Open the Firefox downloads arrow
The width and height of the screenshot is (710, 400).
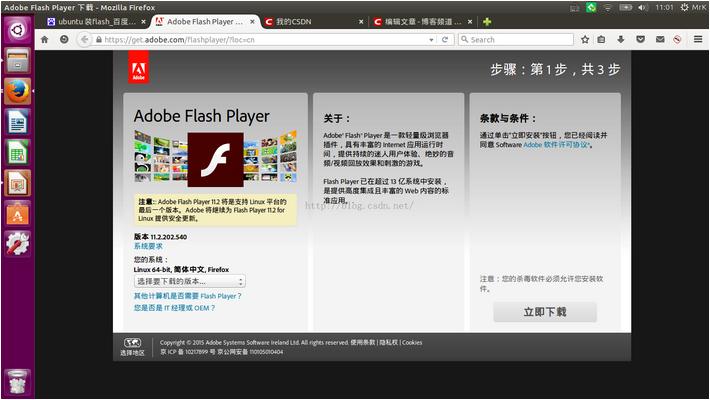[621, 39]
